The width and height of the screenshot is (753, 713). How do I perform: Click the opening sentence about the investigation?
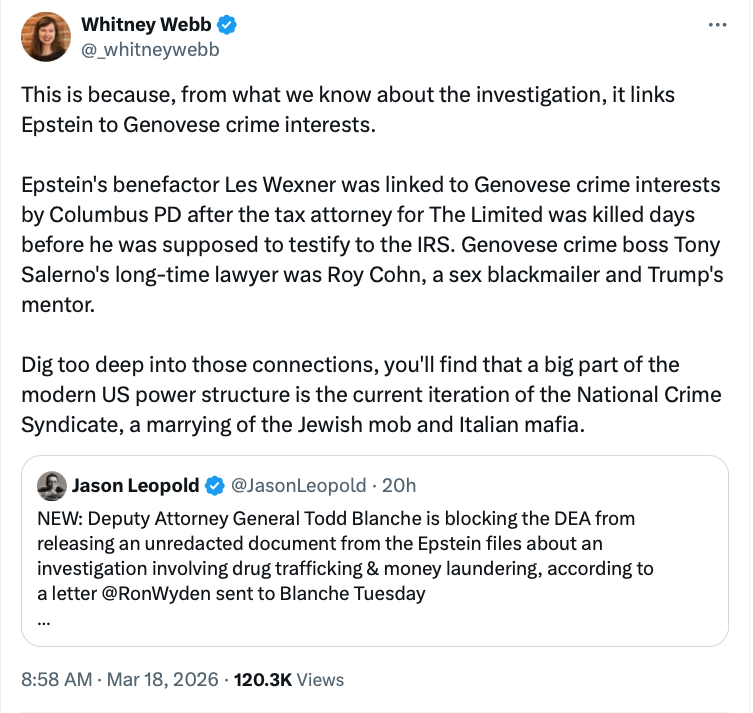pos(347,108)
